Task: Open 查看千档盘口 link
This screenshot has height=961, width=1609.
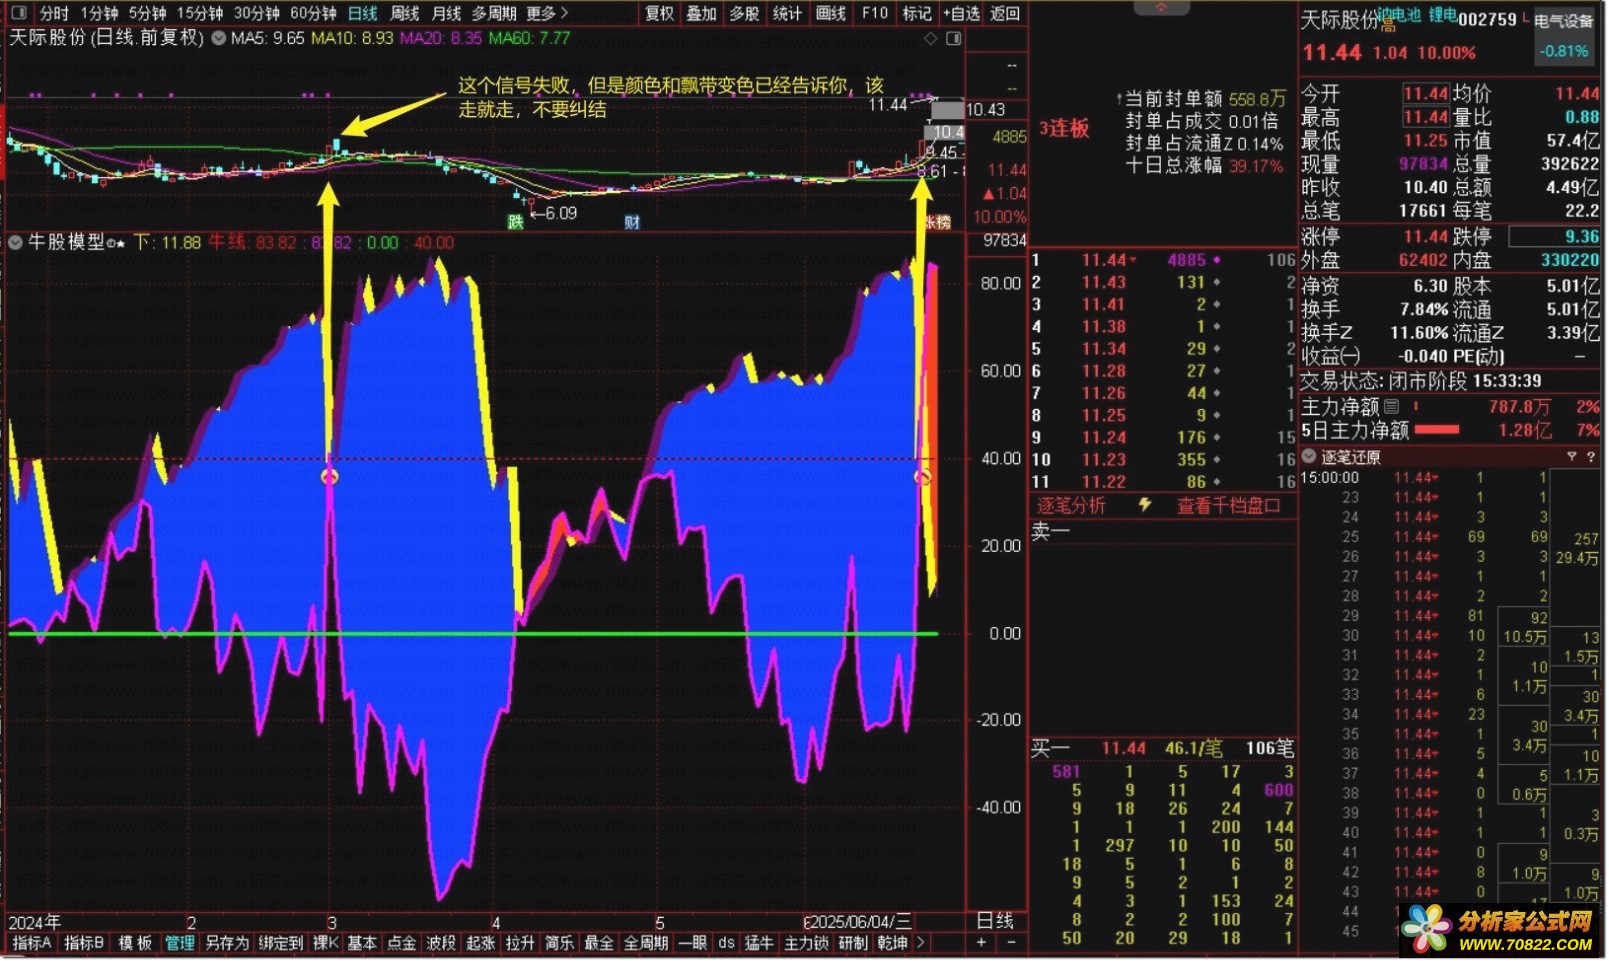Action: click(x=1228, y=506)
